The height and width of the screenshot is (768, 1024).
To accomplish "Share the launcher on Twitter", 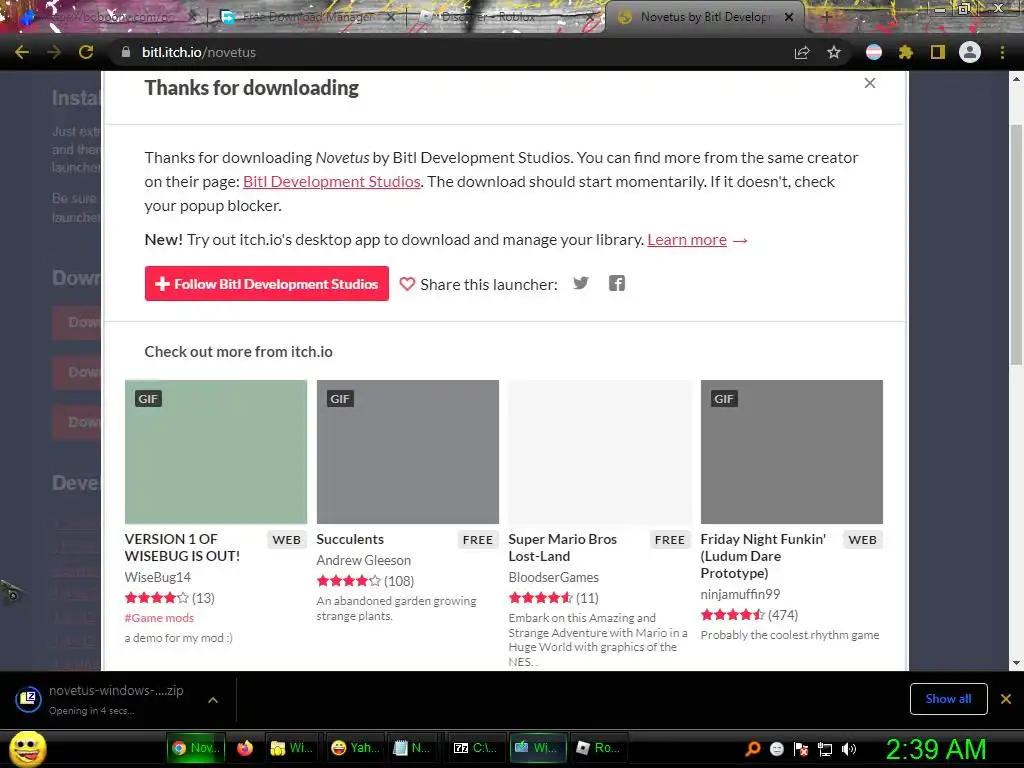I will coord(581,283).
